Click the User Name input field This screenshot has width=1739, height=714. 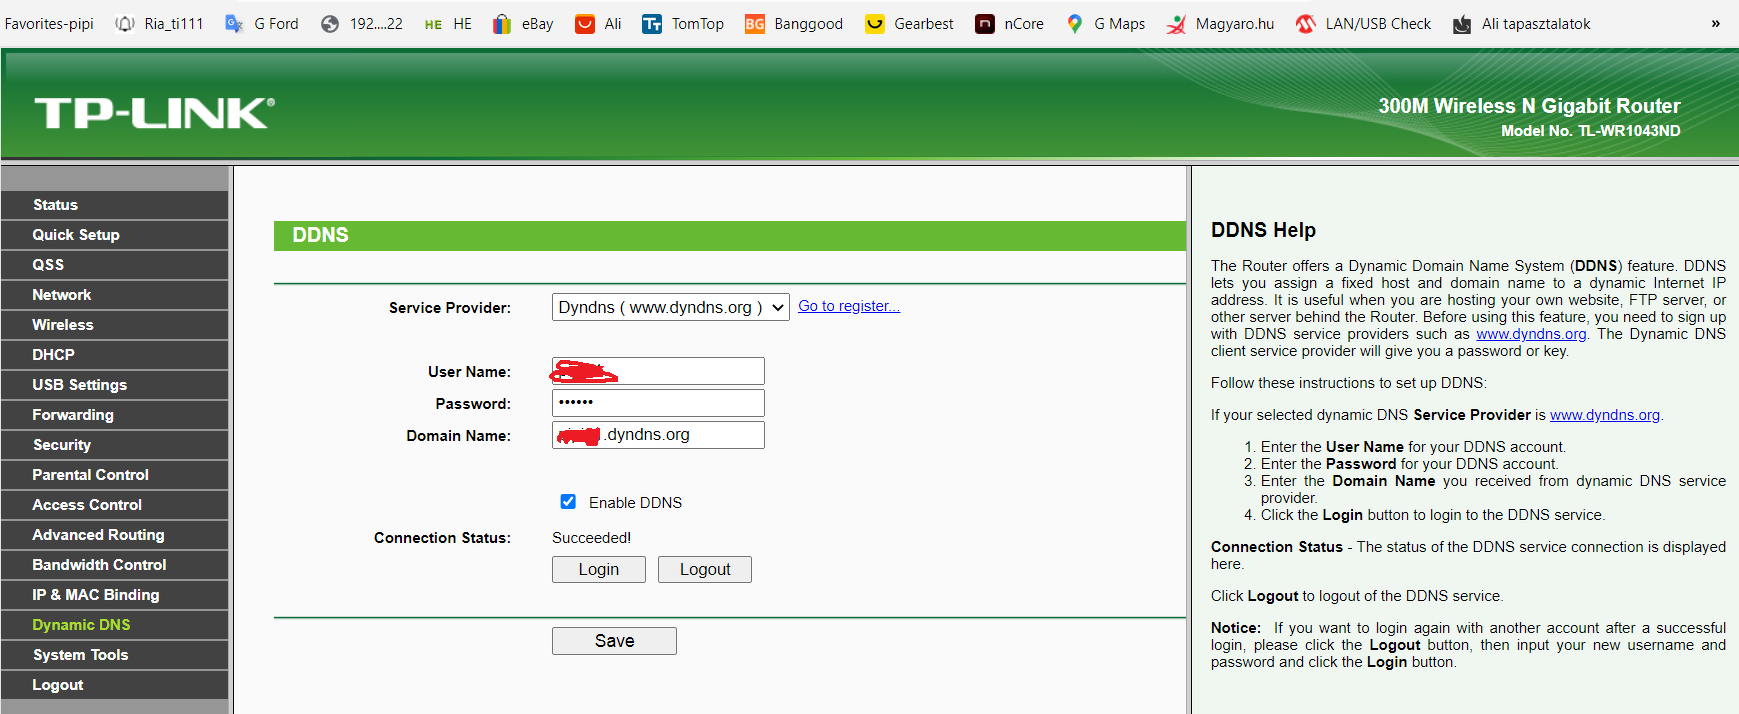658,371
